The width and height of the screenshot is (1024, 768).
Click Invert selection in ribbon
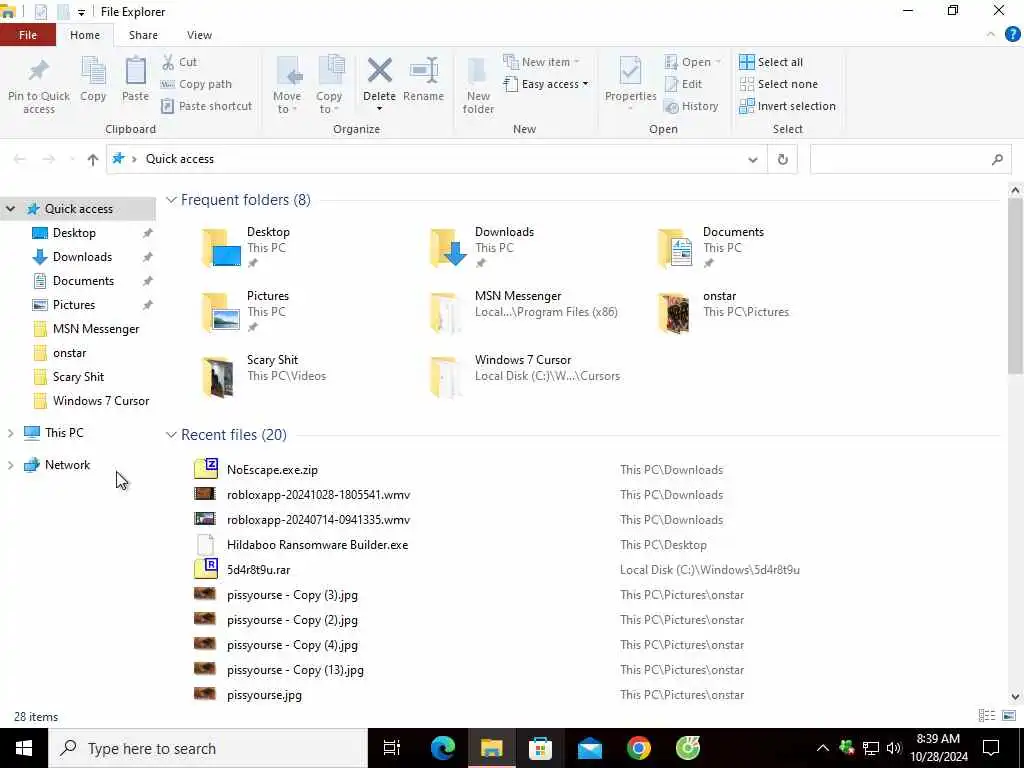(x=788, y=106)
